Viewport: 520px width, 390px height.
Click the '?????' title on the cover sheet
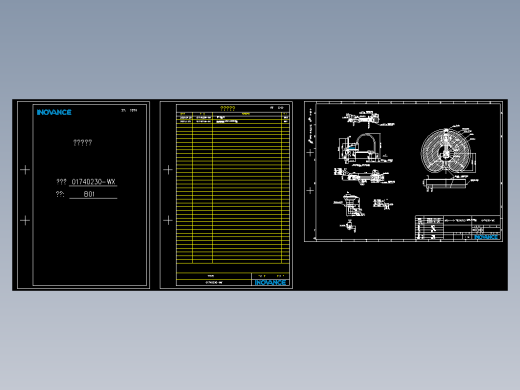(83, 143)
